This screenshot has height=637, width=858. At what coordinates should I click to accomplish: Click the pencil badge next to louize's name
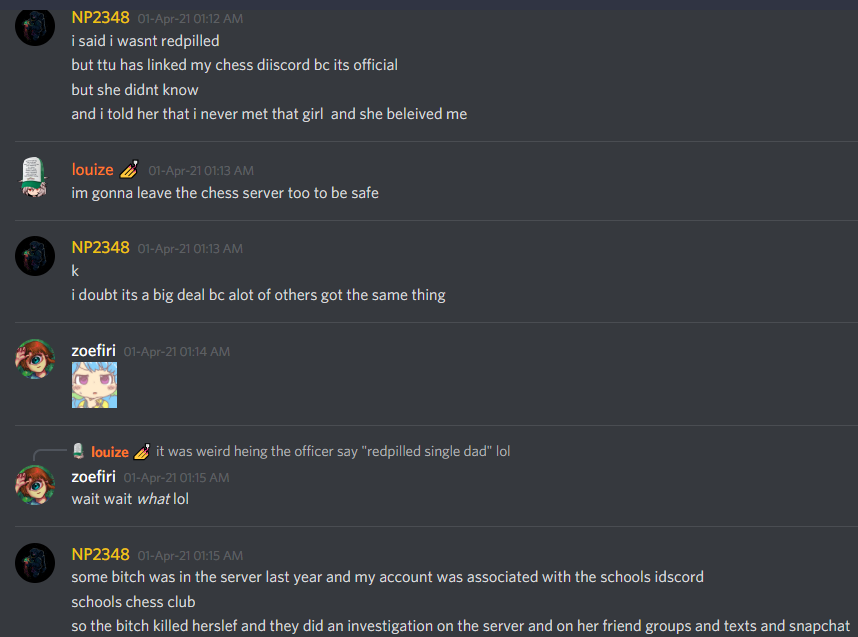pos(129,169)
